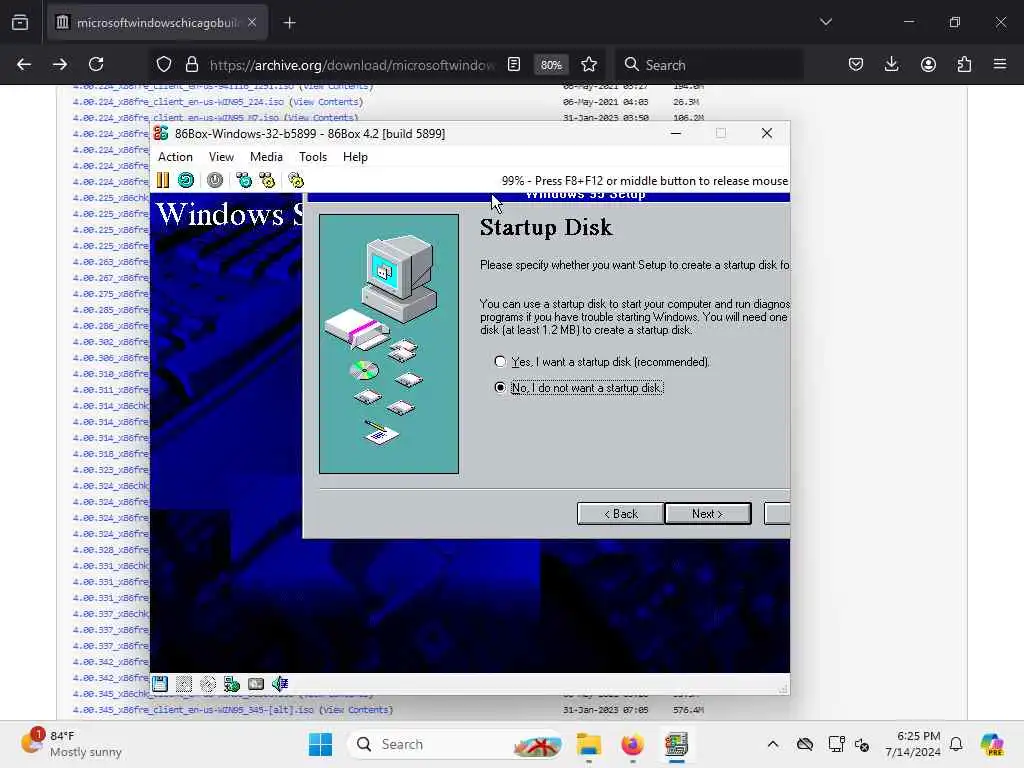Close the microsoftwindowschicagobuilds tab
This screenshot has height=768, width=1024.
[x=252, y=22]
